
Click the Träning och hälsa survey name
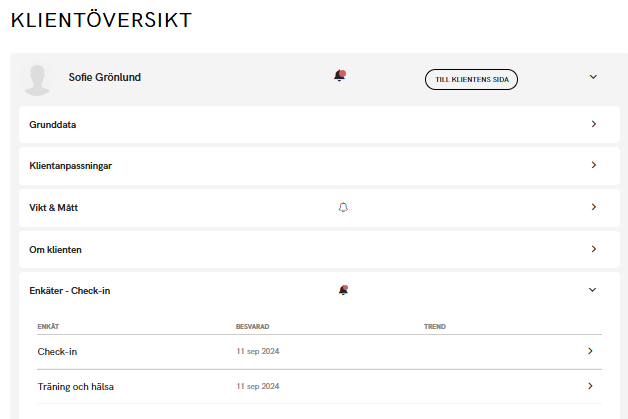[75, 386]
